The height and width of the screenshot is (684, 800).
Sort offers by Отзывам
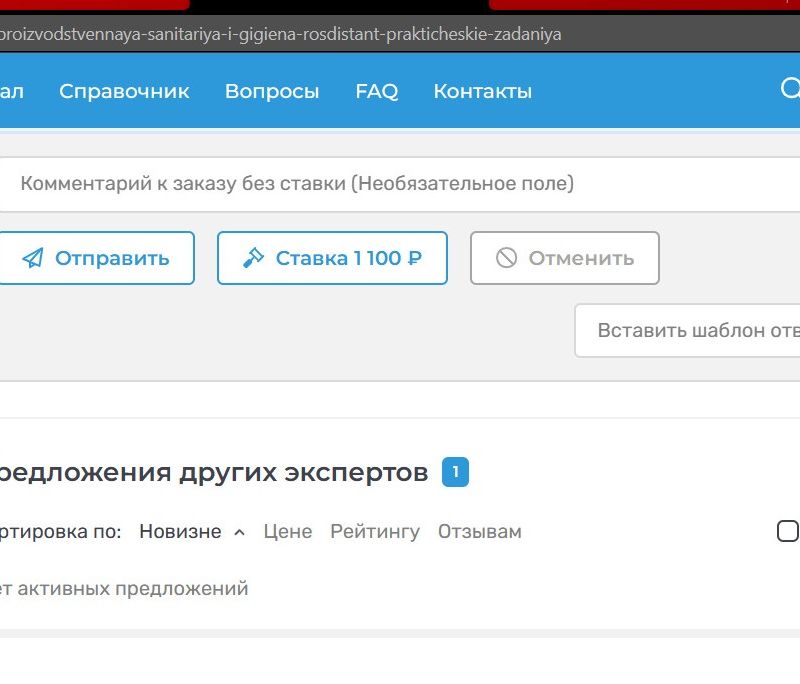480,532
